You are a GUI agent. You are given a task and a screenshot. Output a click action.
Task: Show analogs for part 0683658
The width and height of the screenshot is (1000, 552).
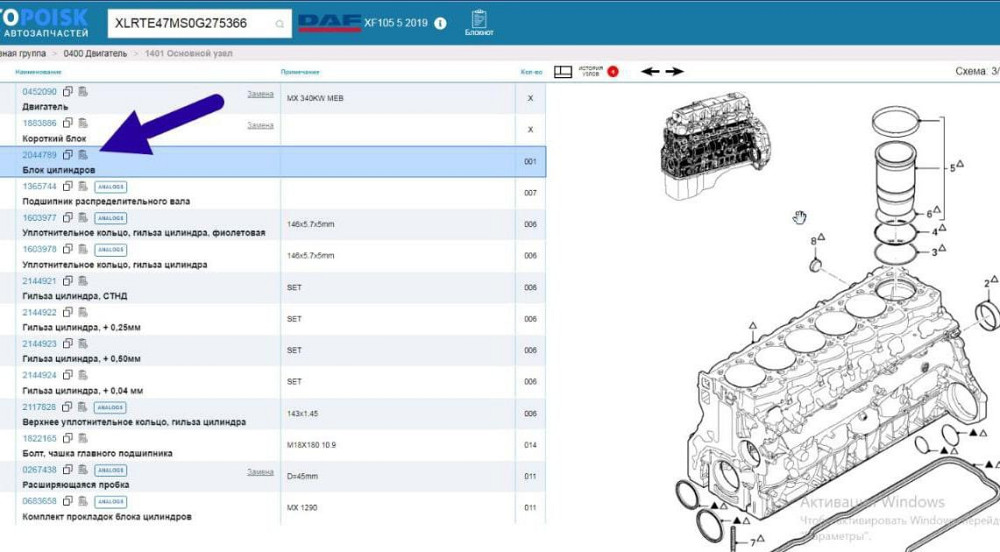[109, 501]
